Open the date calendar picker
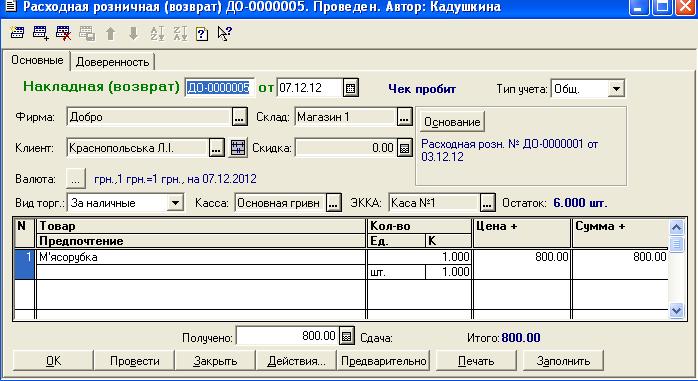This screenshot has height=381, width=698. 351,88
